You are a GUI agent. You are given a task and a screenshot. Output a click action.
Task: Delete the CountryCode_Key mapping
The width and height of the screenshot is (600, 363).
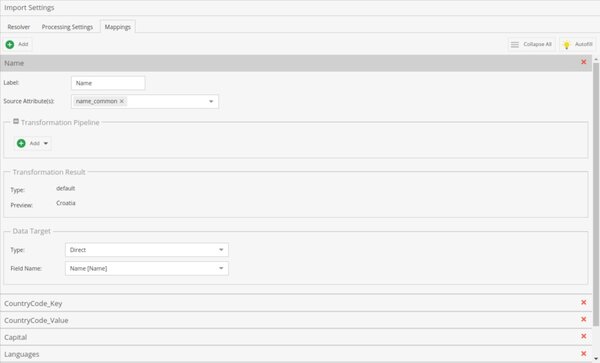[584, 302]
